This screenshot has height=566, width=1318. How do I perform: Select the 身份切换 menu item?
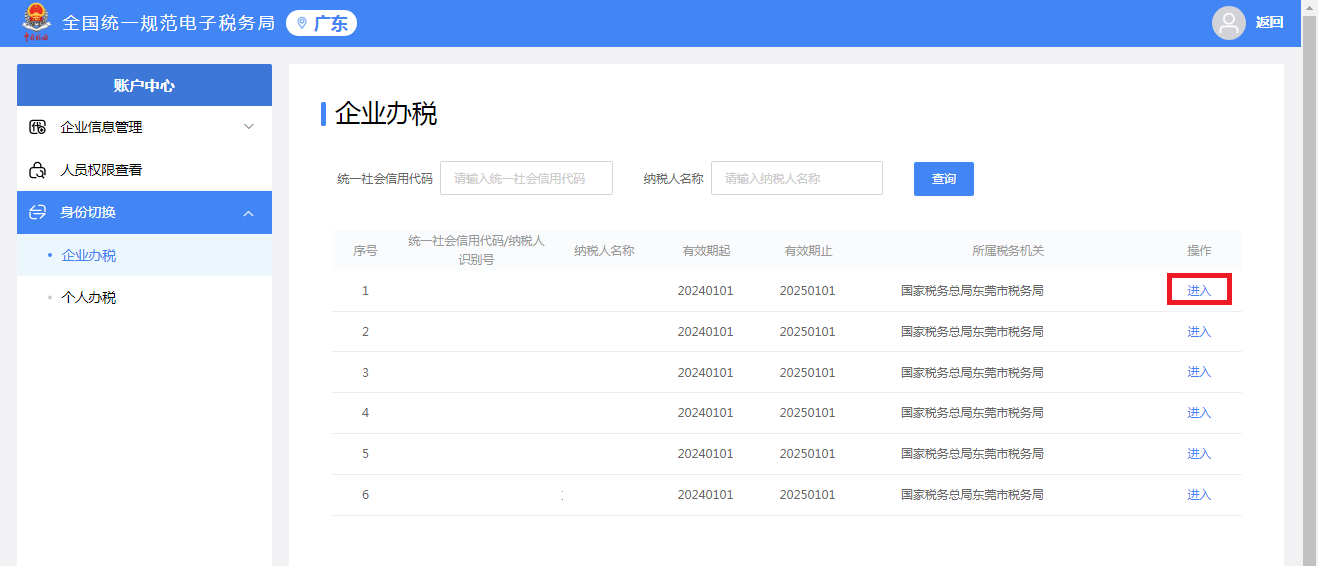click(x=144, y=213)
